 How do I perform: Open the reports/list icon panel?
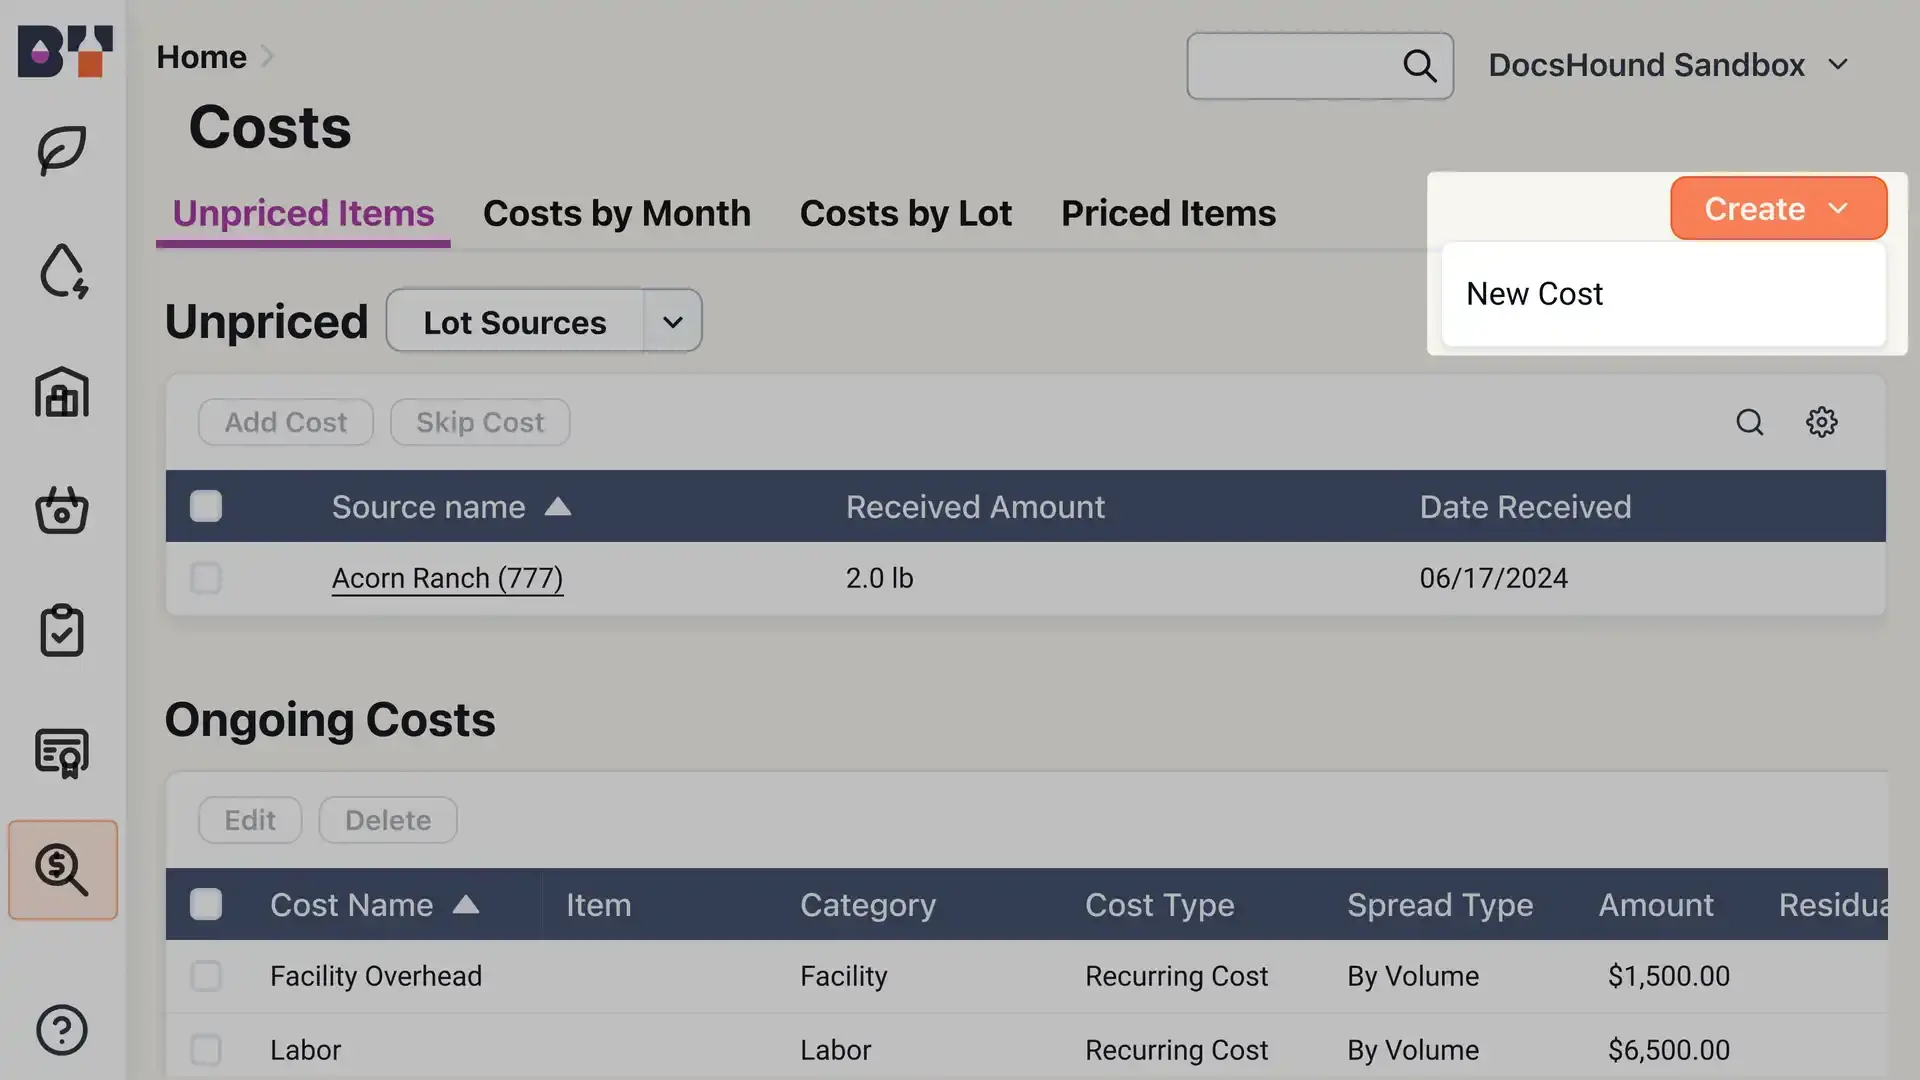pos(62,752)
